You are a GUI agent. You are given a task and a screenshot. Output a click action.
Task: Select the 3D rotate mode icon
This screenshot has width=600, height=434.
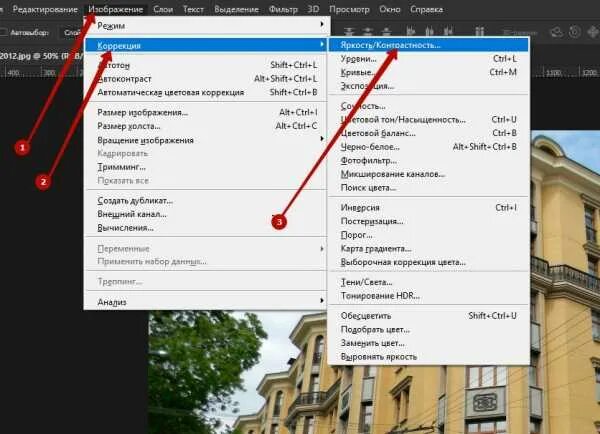557,32
